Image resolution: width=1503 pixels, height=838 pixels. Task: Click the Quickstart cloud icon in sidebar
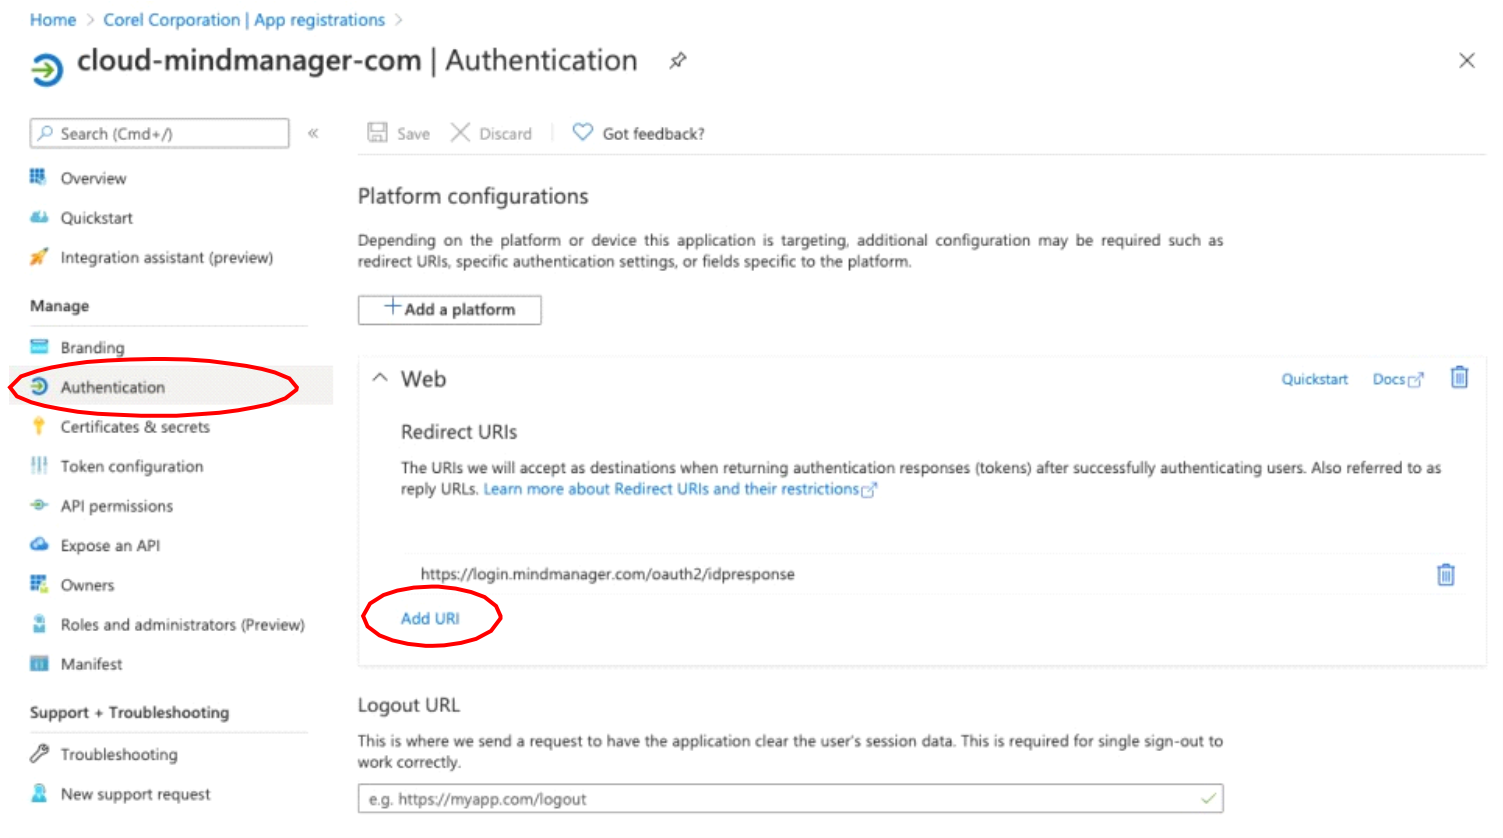pos(39,217)
